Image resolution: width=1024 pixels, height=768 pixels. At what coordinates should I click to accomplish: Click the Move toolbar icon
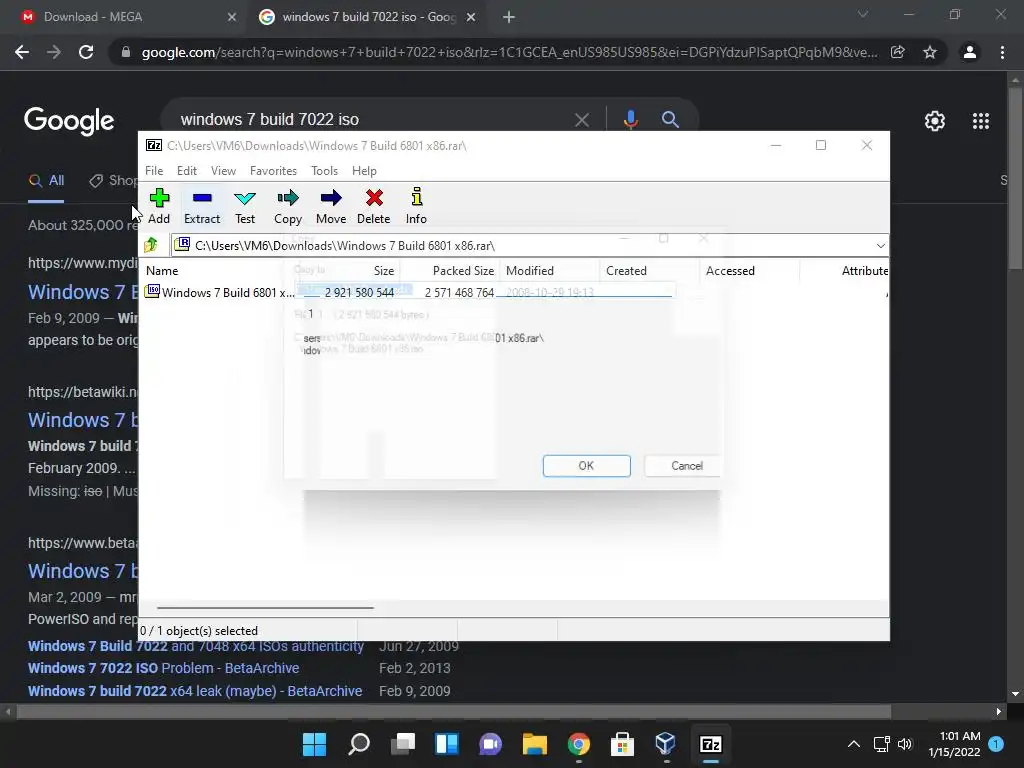click(x=331, y=206)
